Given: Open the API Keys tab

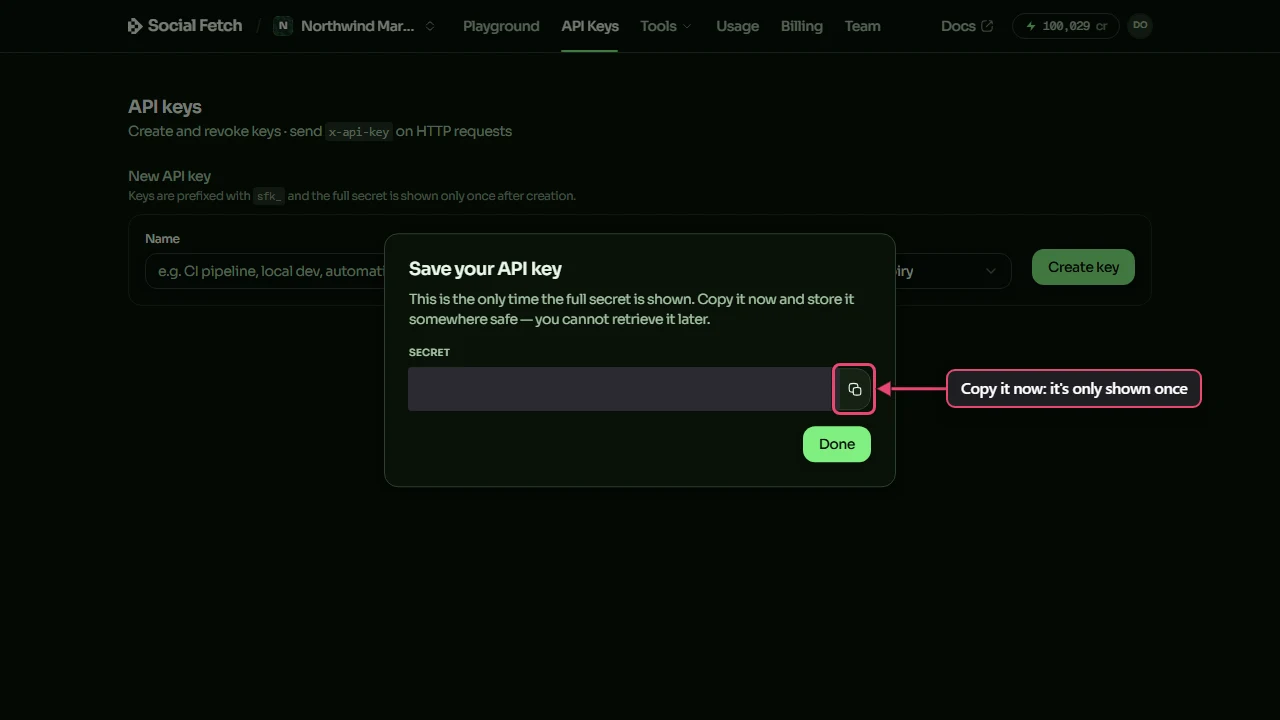Looking at the screenshot, I should point(590,26).
